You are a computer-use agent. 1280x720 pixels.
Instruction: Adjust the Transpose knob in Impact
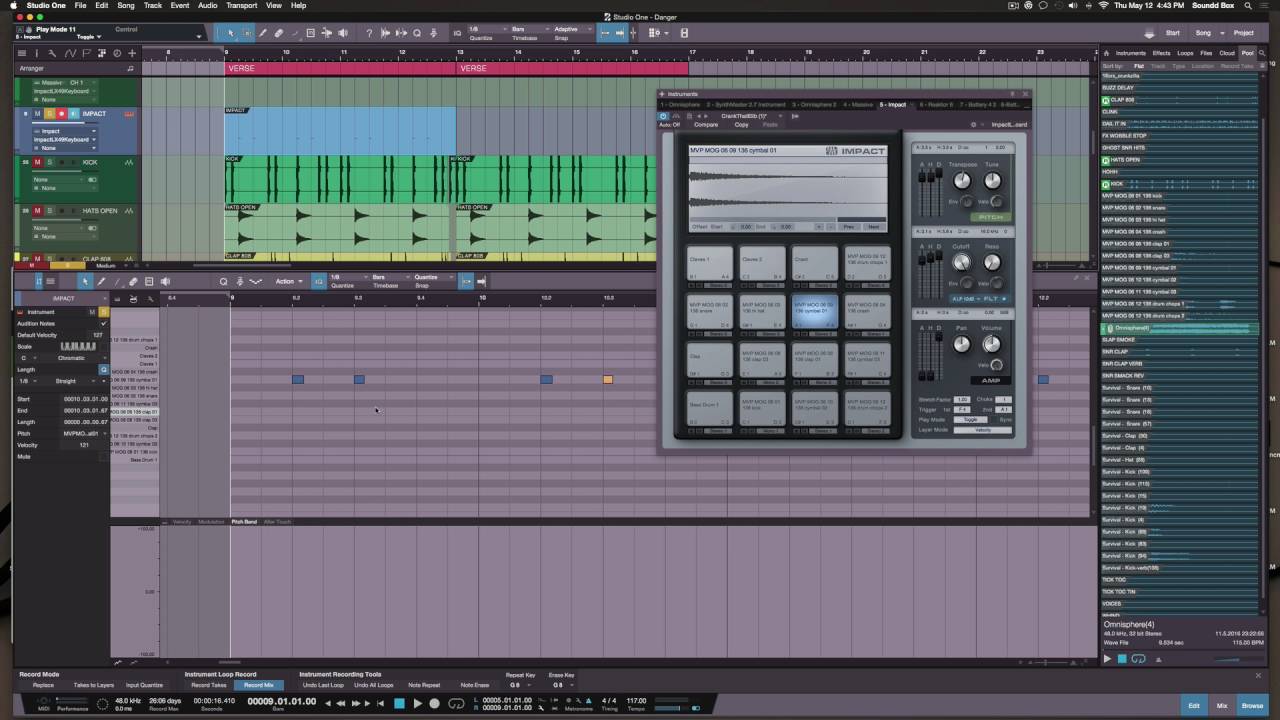[962, 180]
